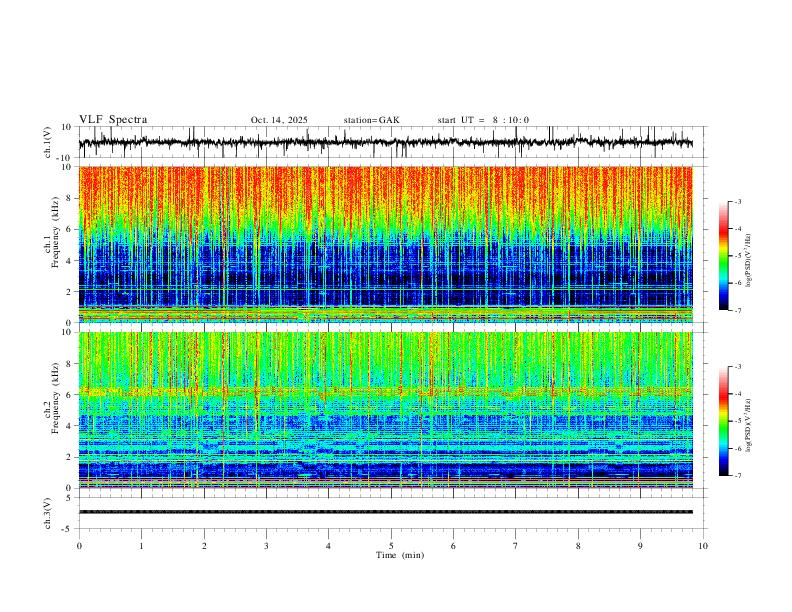Click the "start UT = 8 :10: 0" text
This screenshot has width=792, height=612.
(483, 120)
